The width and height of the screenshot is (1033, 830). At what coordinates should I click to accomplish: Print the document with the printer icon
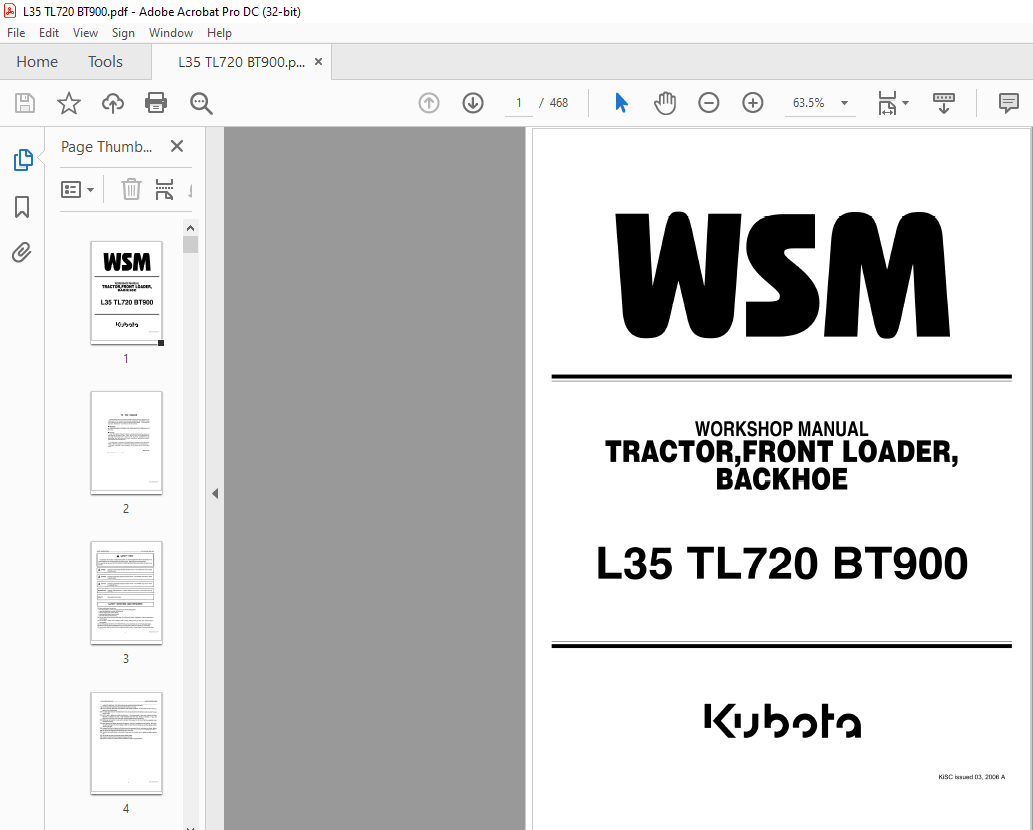click(156, 103)
